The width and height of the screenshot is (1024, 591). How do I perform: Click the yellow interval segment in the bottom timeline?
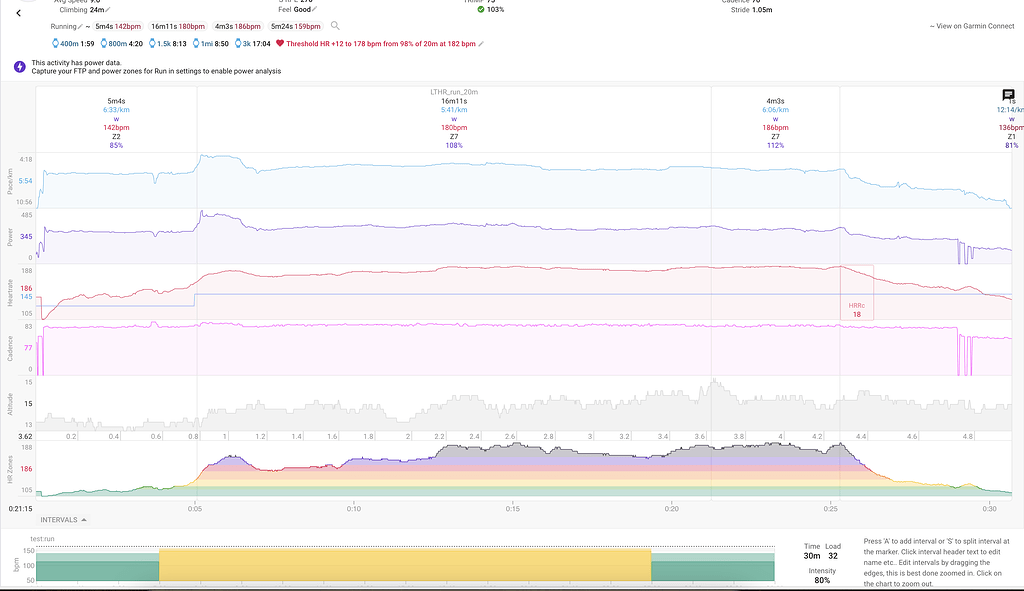[400, 565]
